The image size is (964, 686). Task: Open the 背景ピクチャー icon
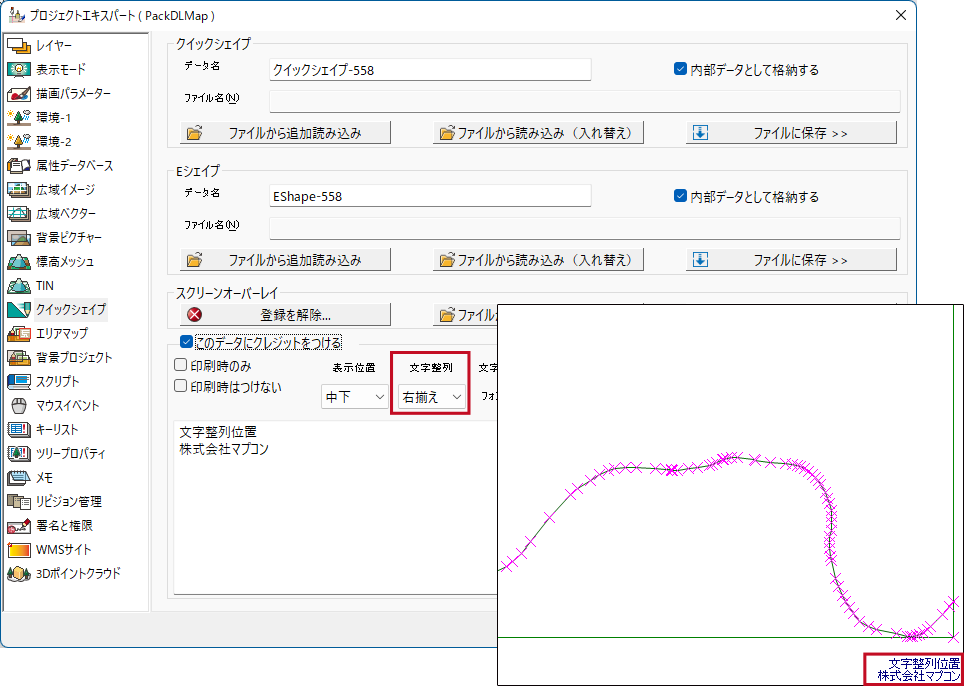(18, 237)
